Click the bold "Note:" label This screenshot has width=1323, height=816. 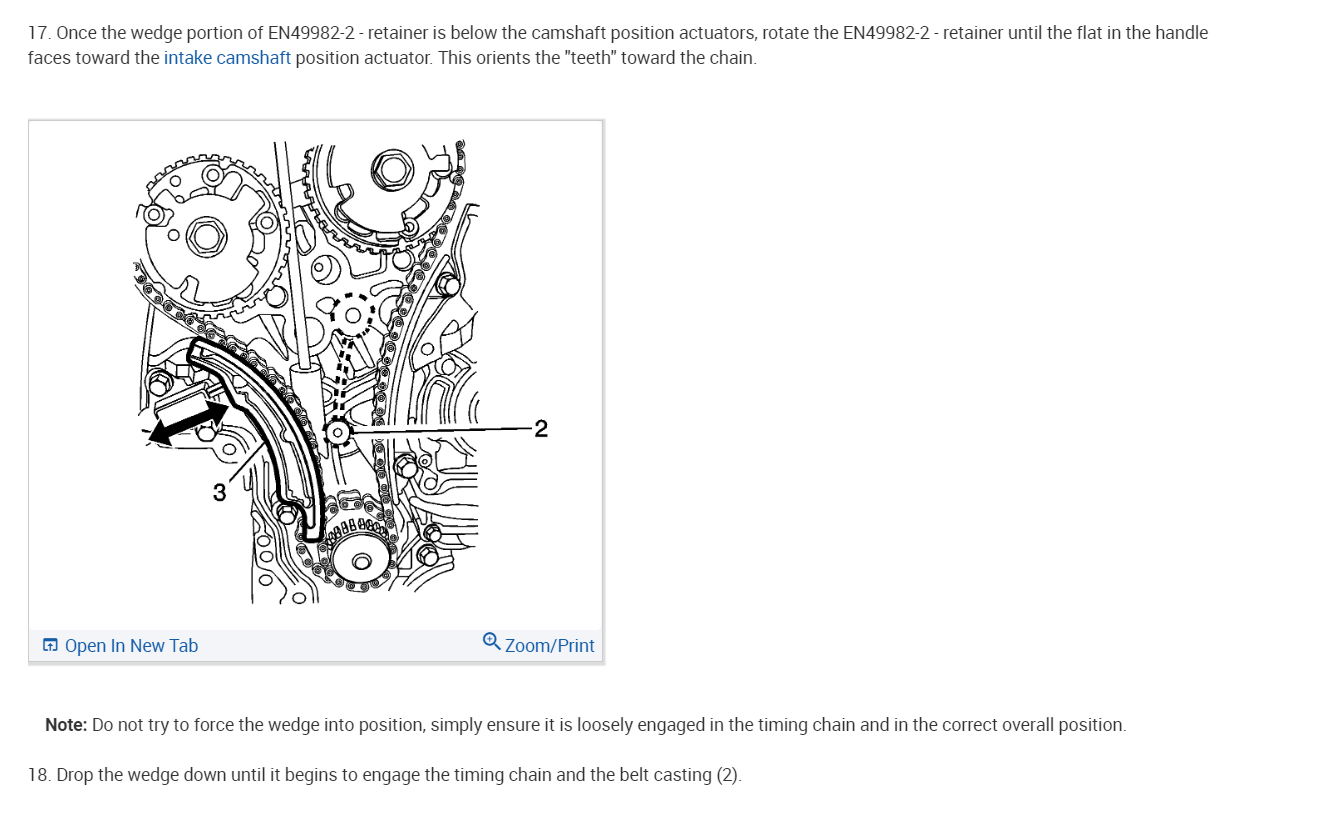(66, 725)
